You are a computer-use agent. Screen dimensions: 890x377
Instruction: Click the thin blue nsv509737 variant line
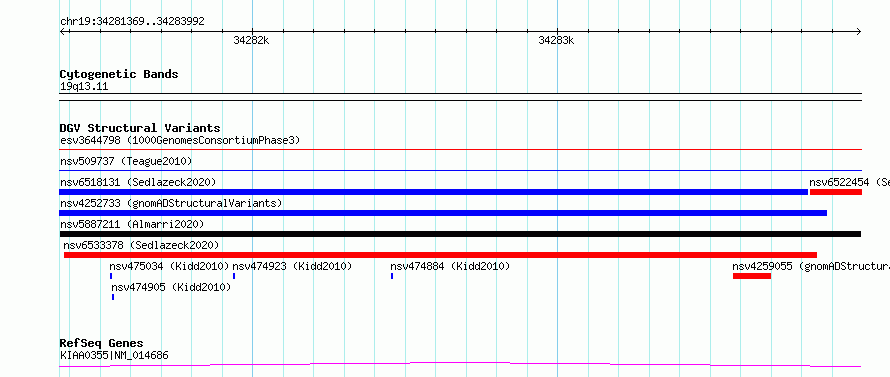(x=460, y=170)
